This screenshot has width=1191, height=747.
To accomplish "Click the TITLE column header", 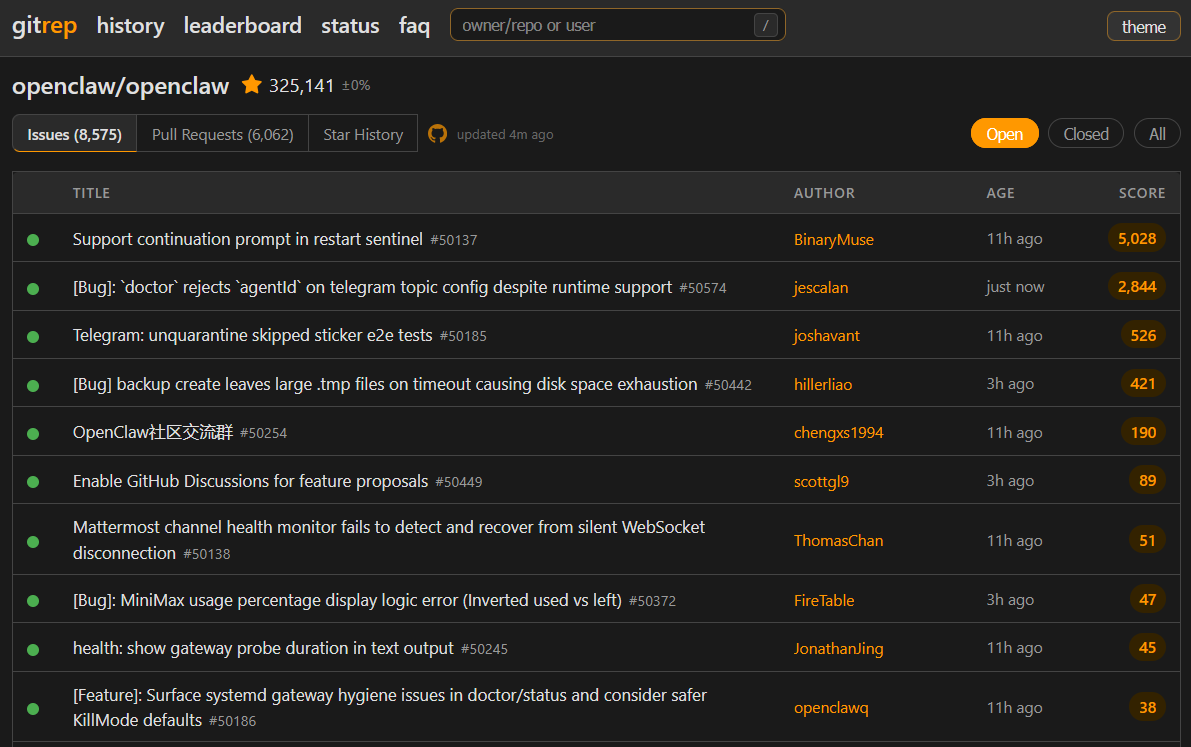I will (x=91, y=193).
